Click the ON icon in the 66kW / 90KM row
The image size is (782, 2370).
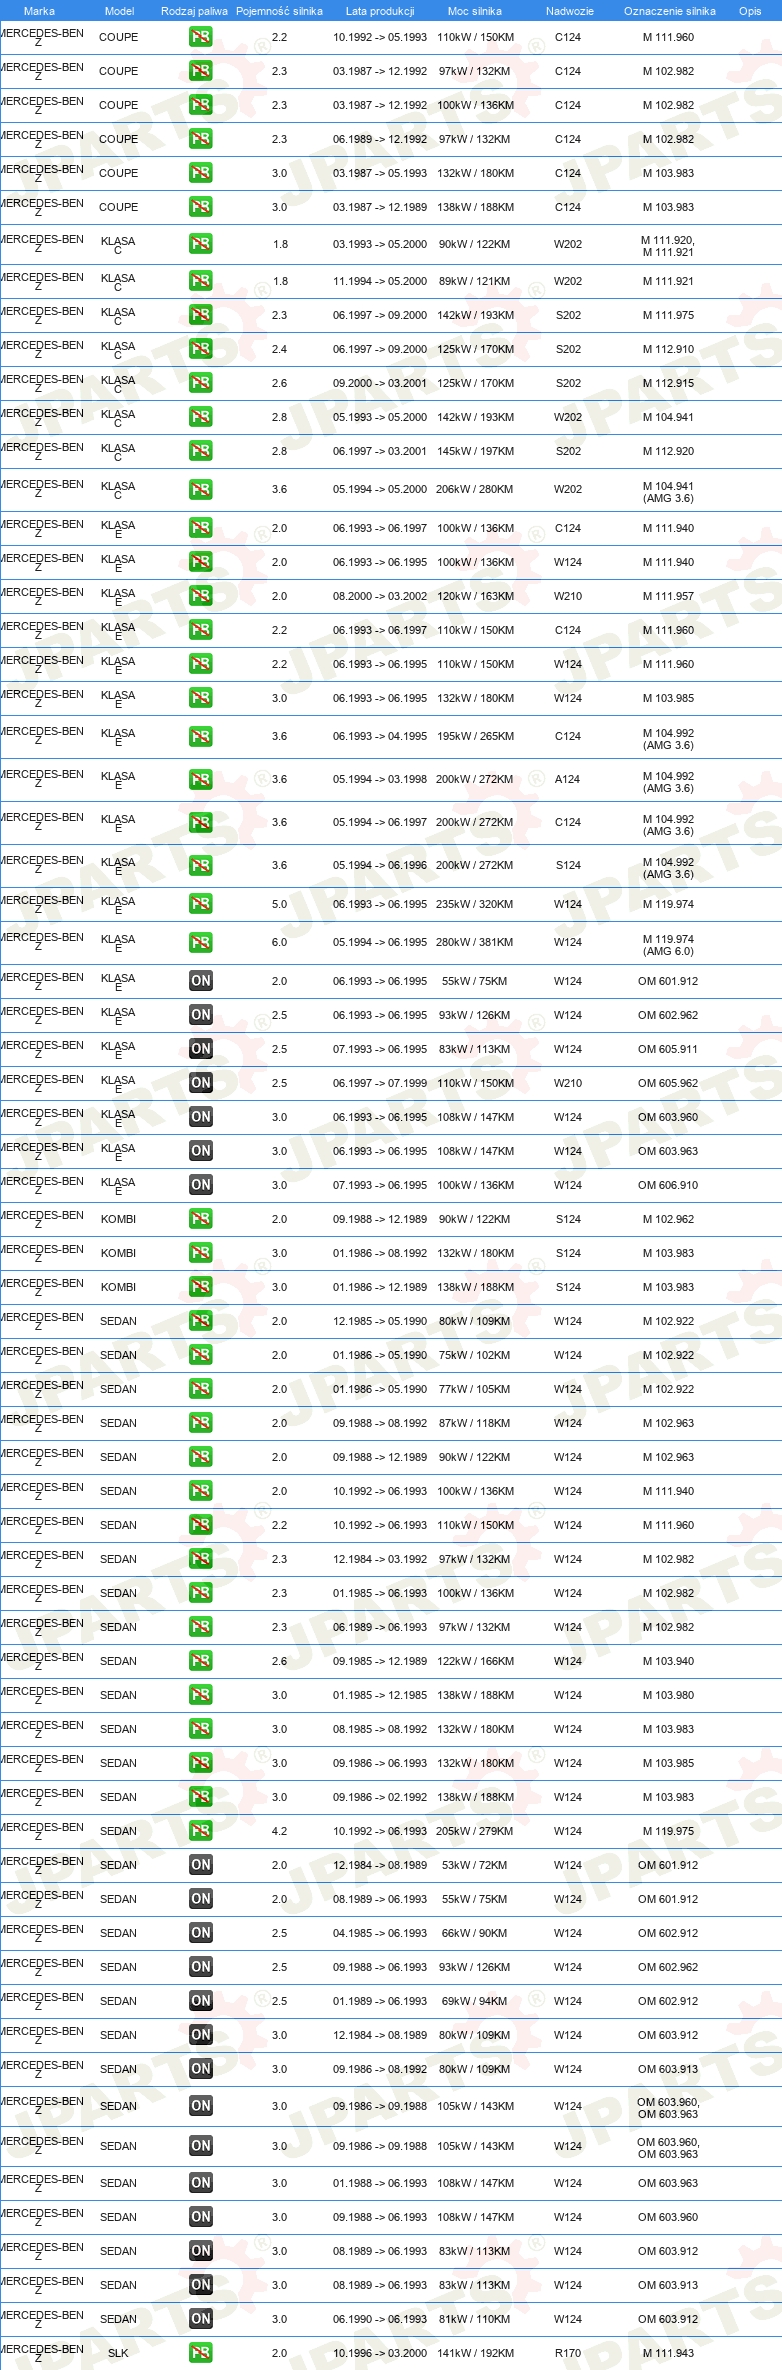click(201, 1933)
